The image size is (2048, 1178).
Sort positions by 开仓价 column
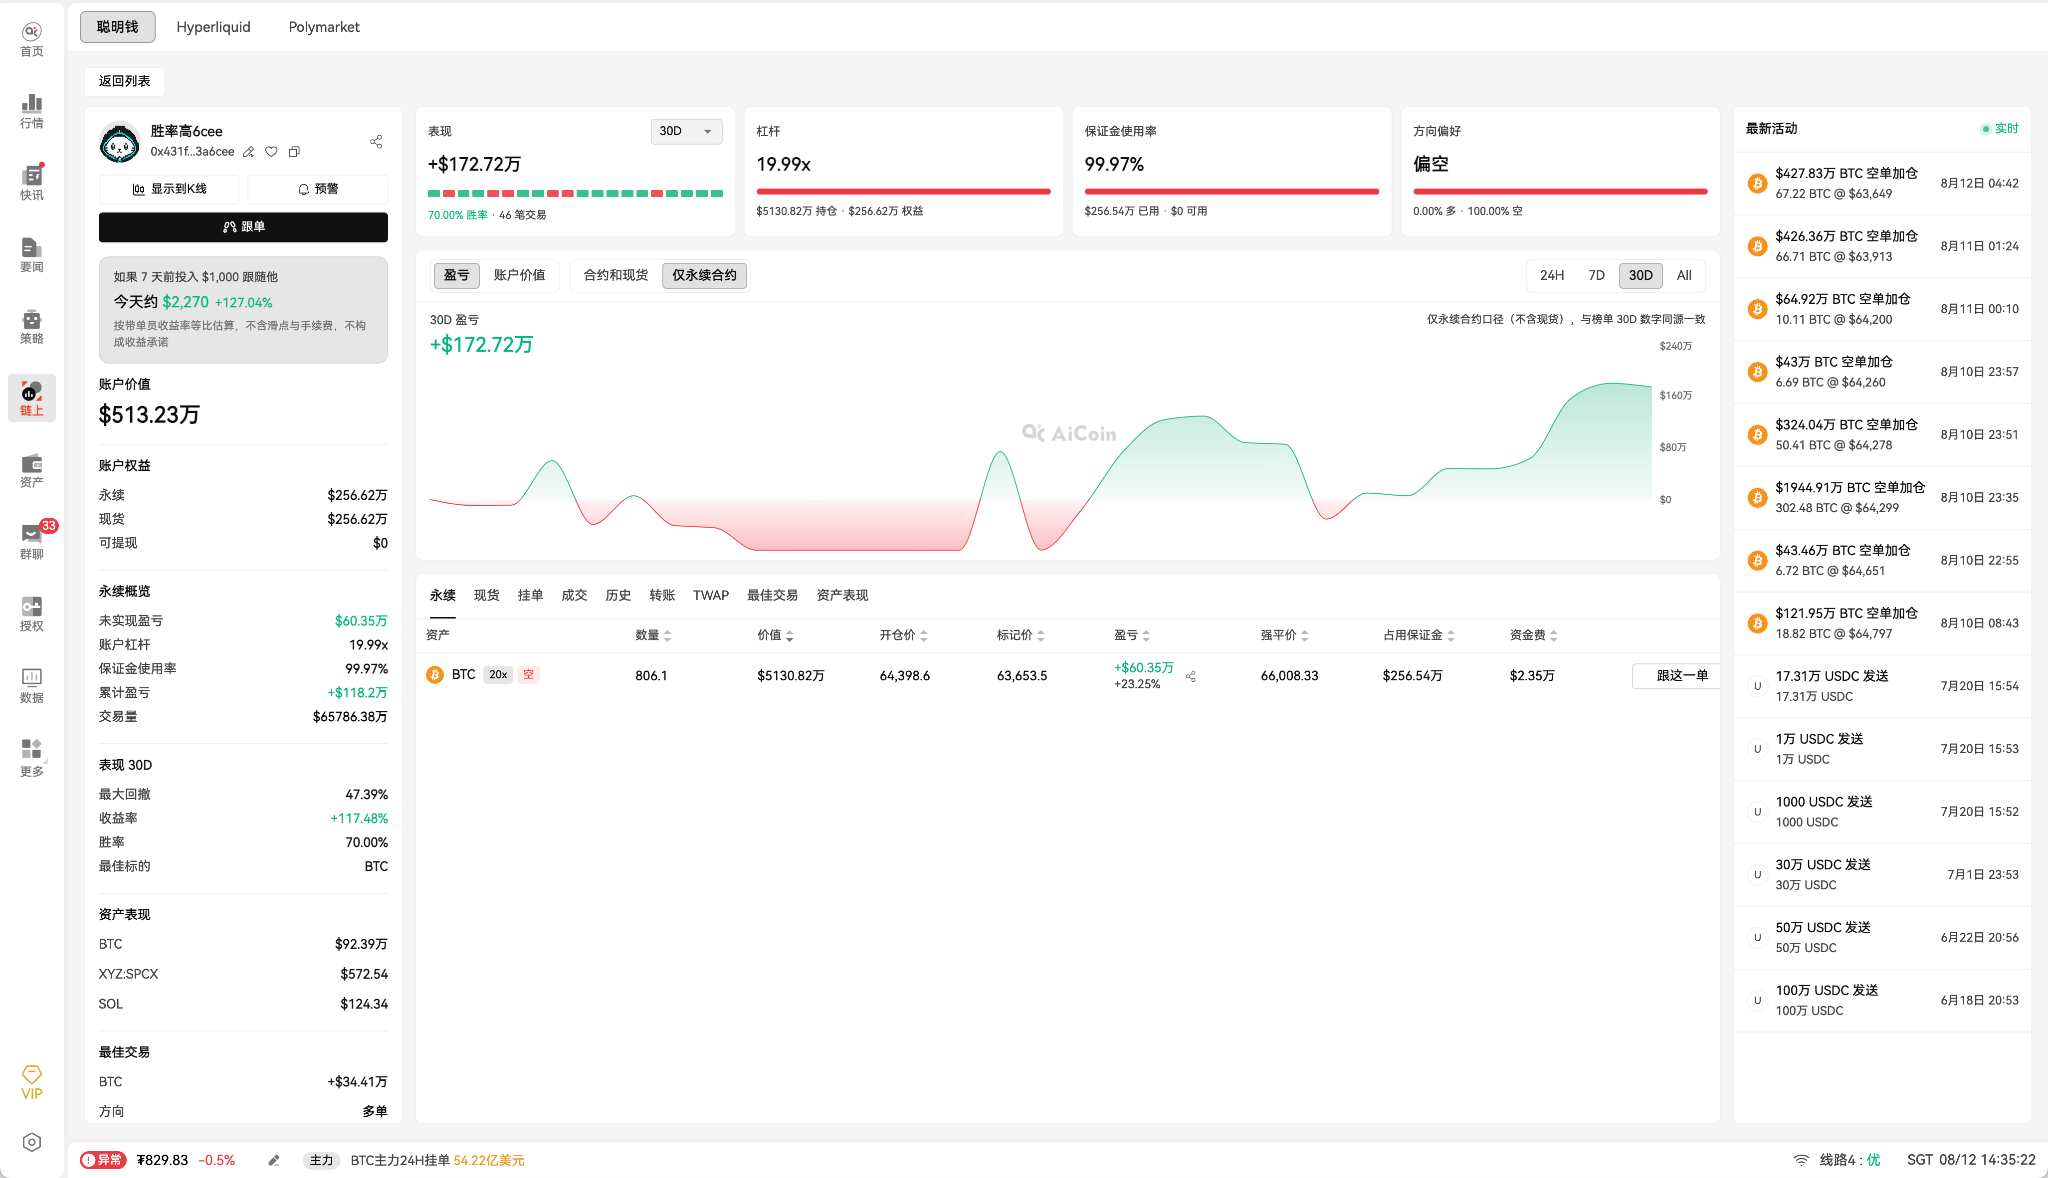click(x=903, y=635)
